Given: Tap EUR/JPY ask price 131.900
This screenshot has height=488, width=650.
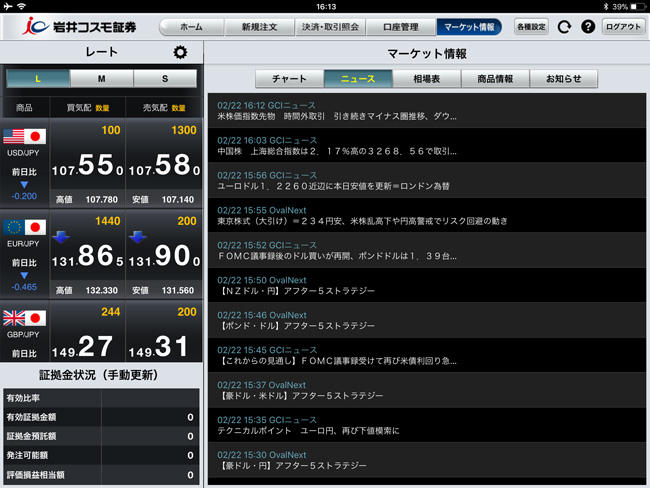Looking at the screenshot, I should click(x=164, y=256).
